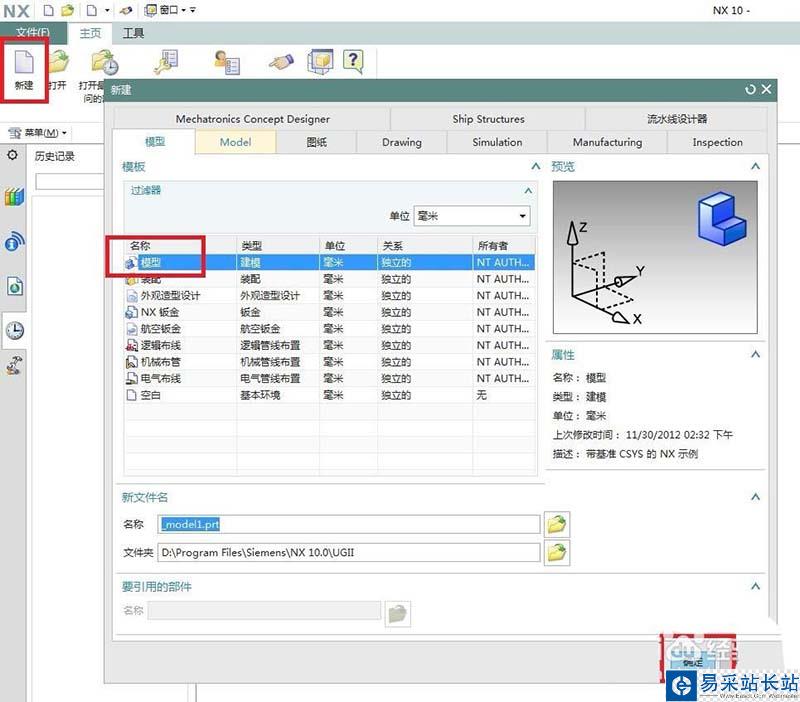Collapse the 属性 properties section
Viewport: 800px width, 702px height.
tap(756, 354)
